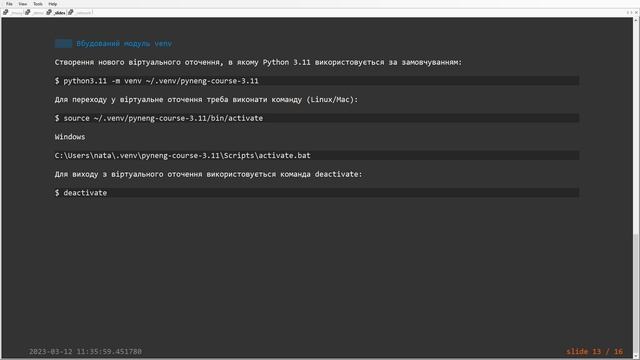
Task: Click the sentence ending with 'deactivate:'
Action: pos(208,174)
